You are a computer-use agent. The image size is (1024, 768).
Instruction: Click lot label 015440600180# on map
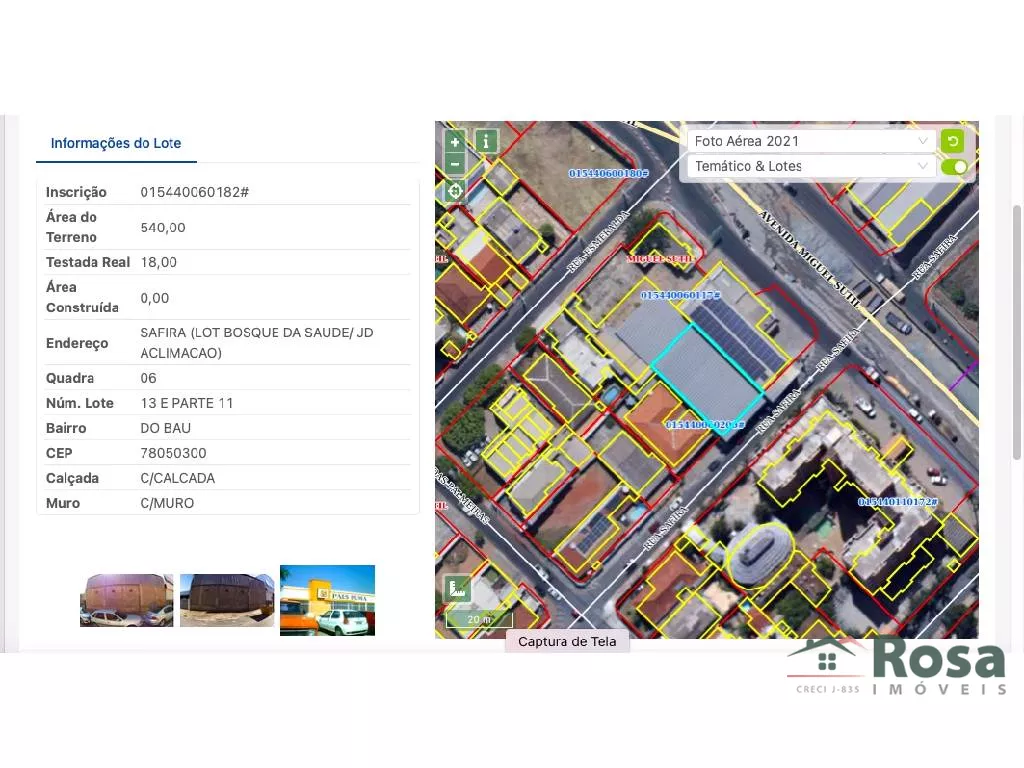point(608,173)
